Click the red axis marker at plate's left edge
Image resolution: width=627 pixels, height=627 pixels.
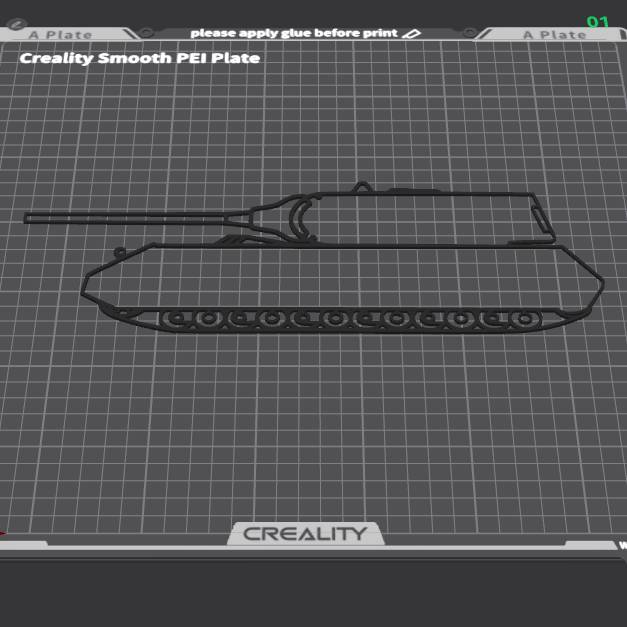click(x=3, y=534)
